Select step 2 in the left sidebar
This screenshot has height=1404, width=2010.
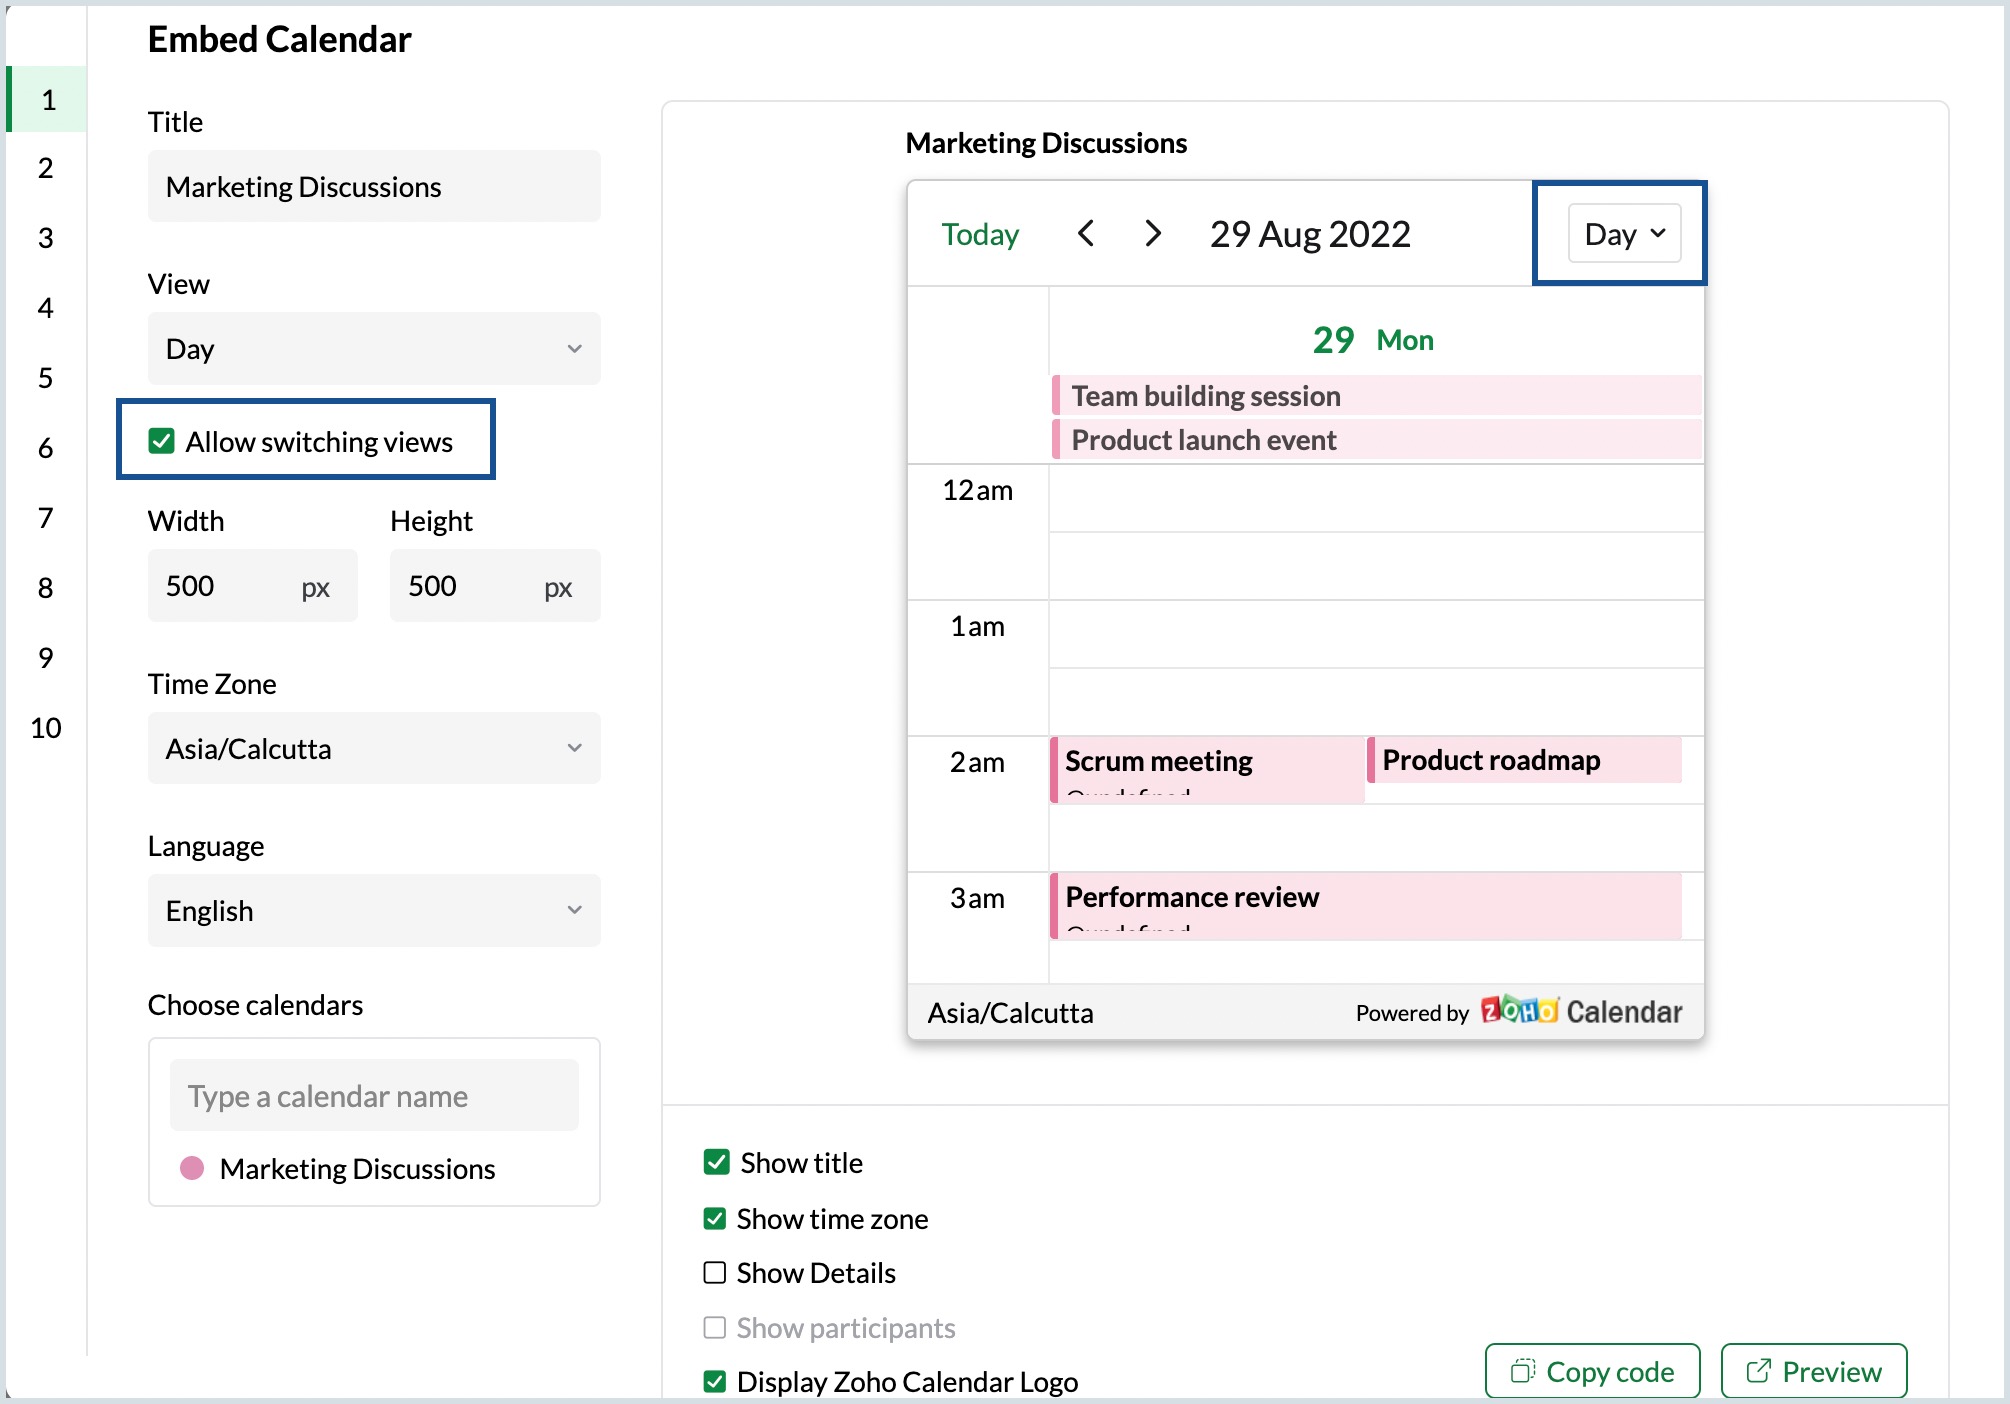click(46, 168)
